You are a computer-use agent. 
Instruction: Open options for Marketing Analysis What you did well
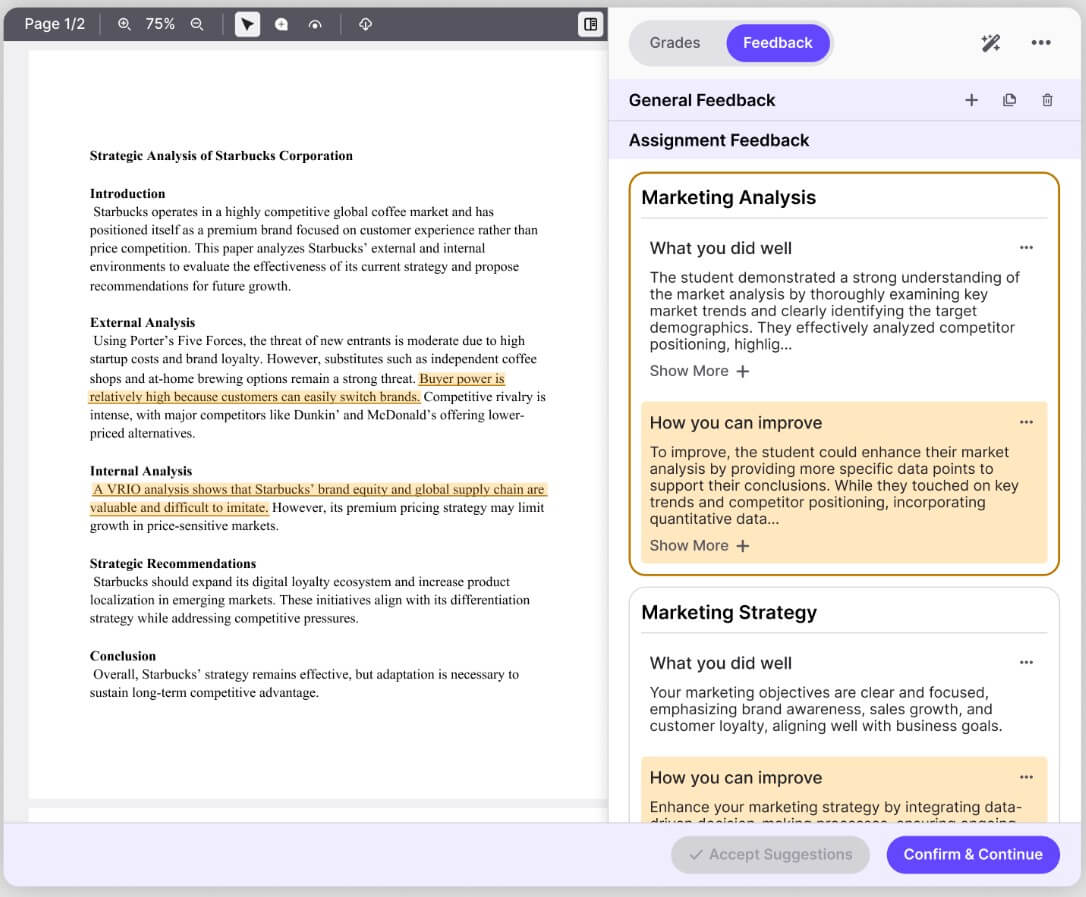1026,247
